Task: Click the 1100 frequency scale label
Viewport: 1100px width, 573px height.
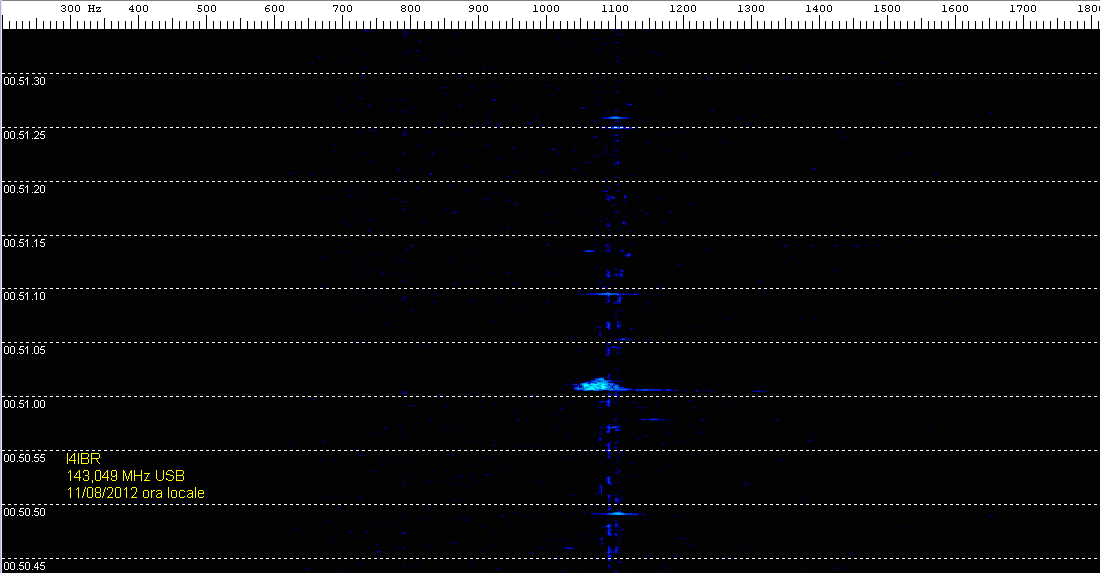Action: (614, 8)
